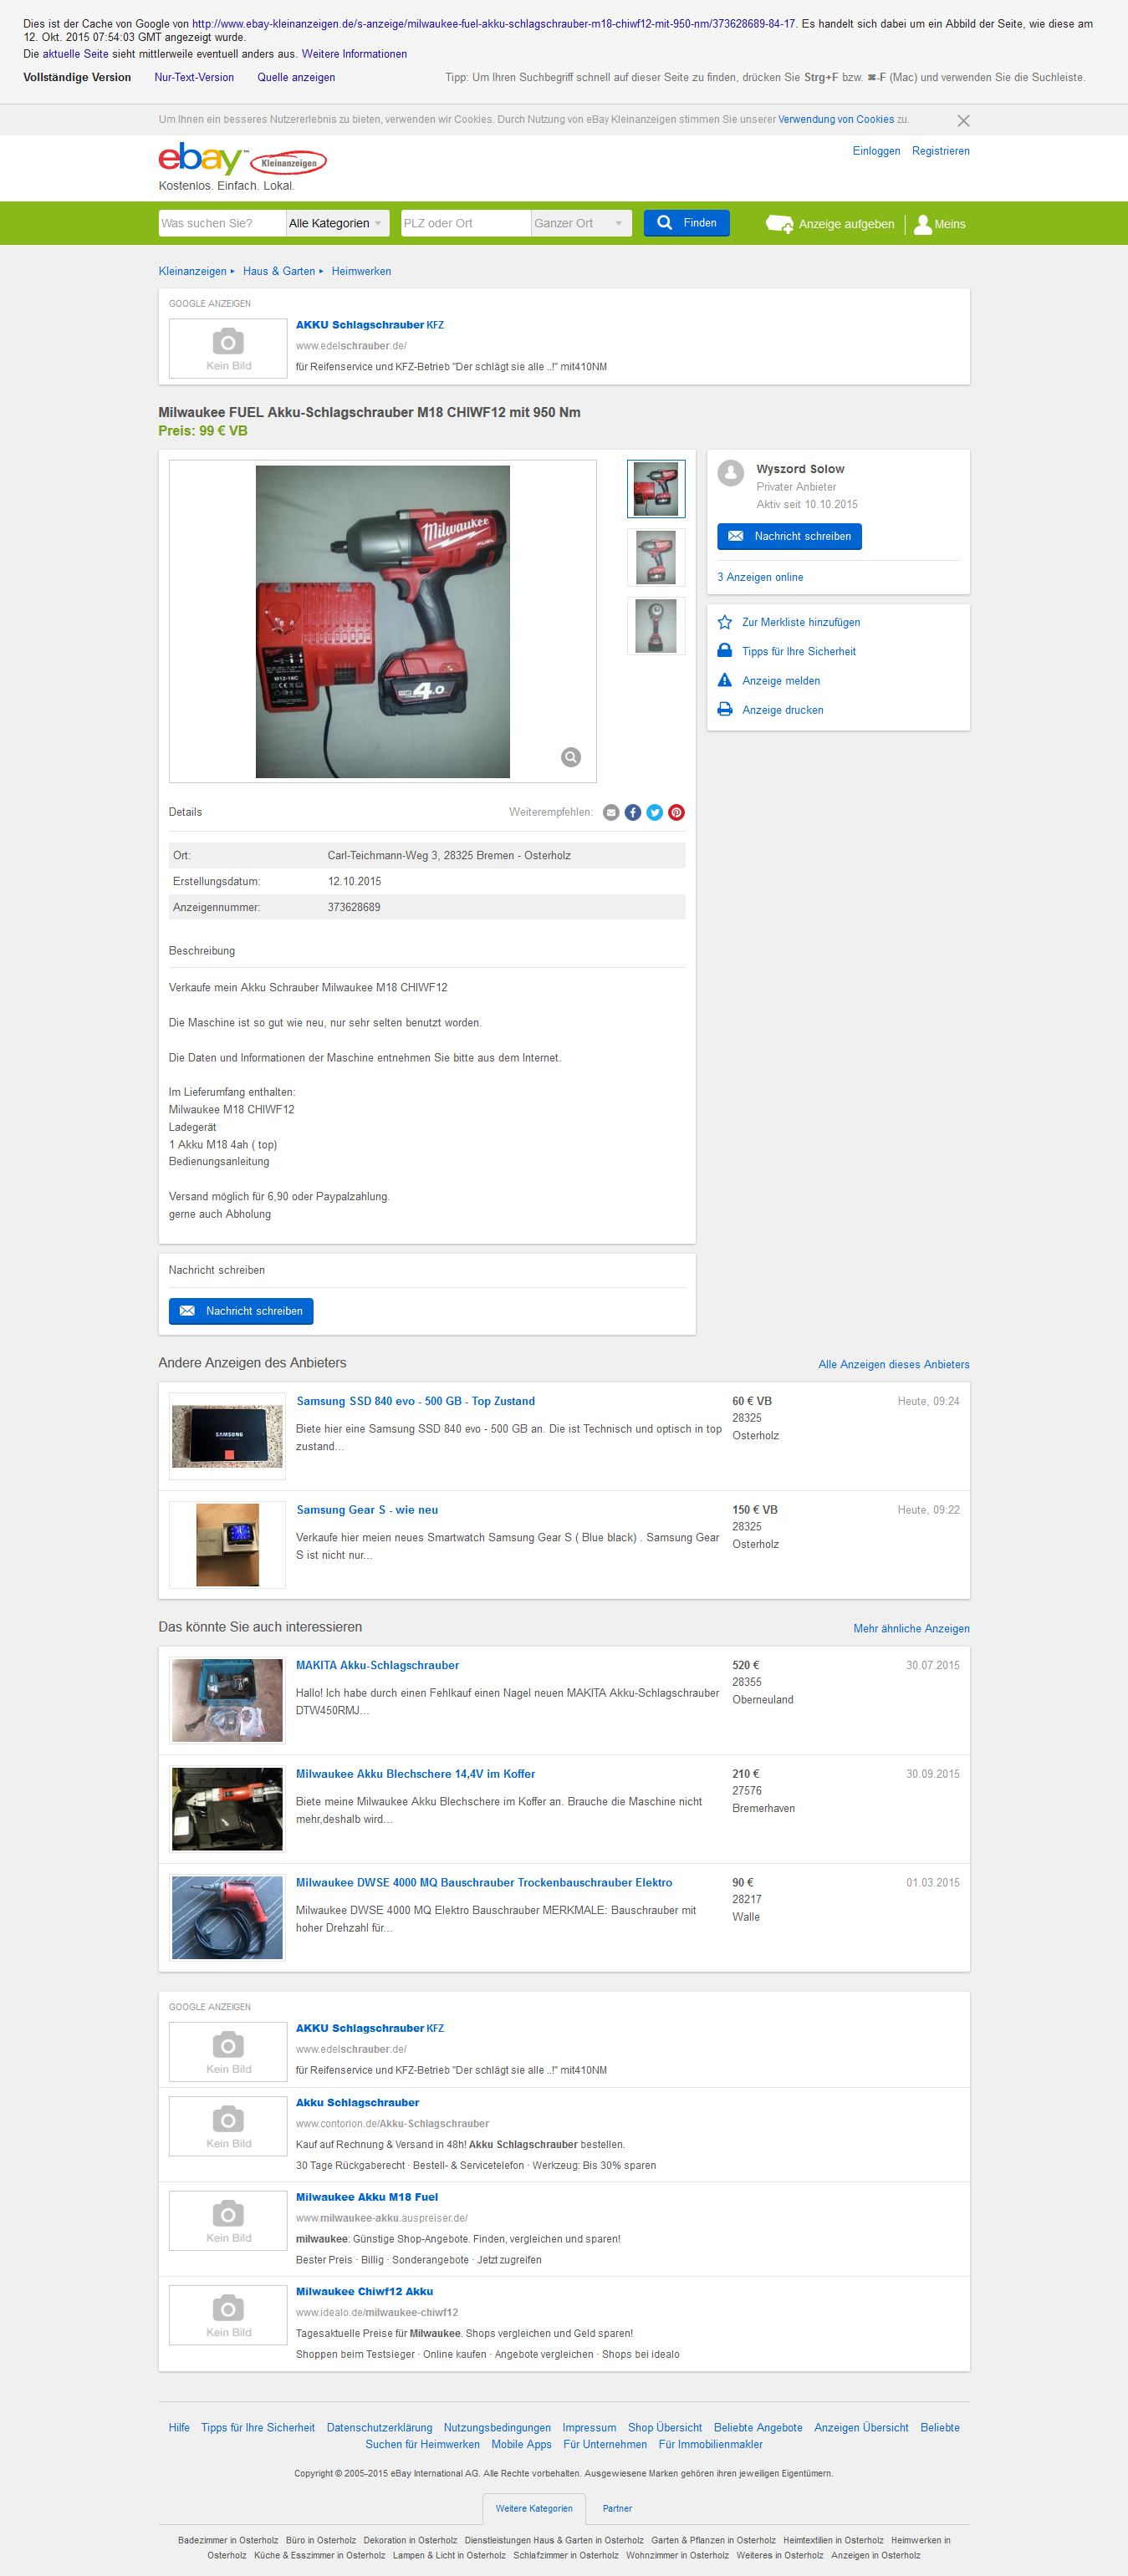Open Milwaukee Akku Blechschere listing

click(x=415, y=1774)
